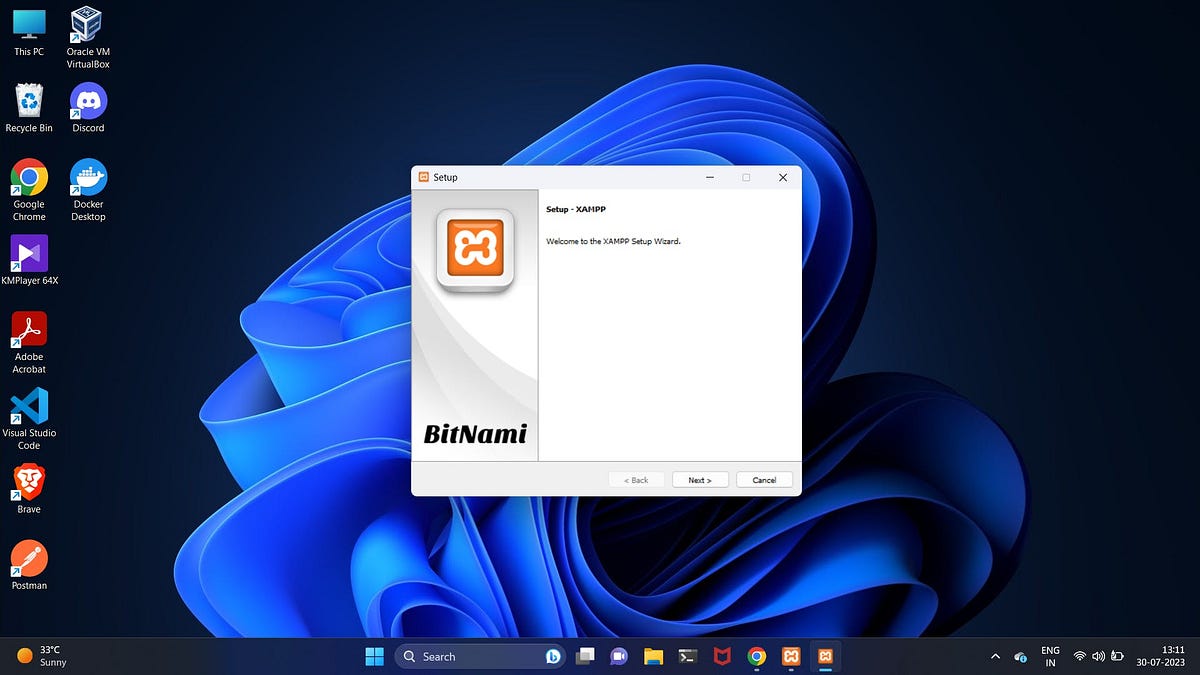1200x675 pixels.
Task: Open the ENG IN language switcher
Action: coord(1050,656)
